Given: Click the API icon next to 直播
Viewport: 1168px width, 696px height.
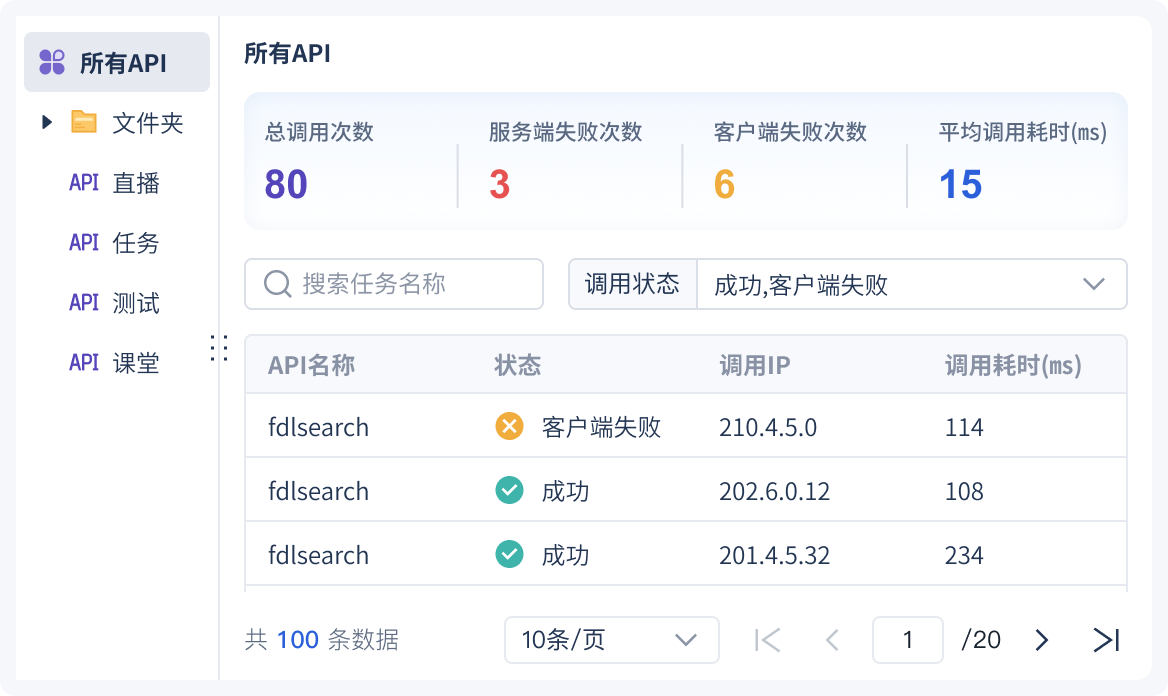Looking at the screenshot, I should 84,183.
